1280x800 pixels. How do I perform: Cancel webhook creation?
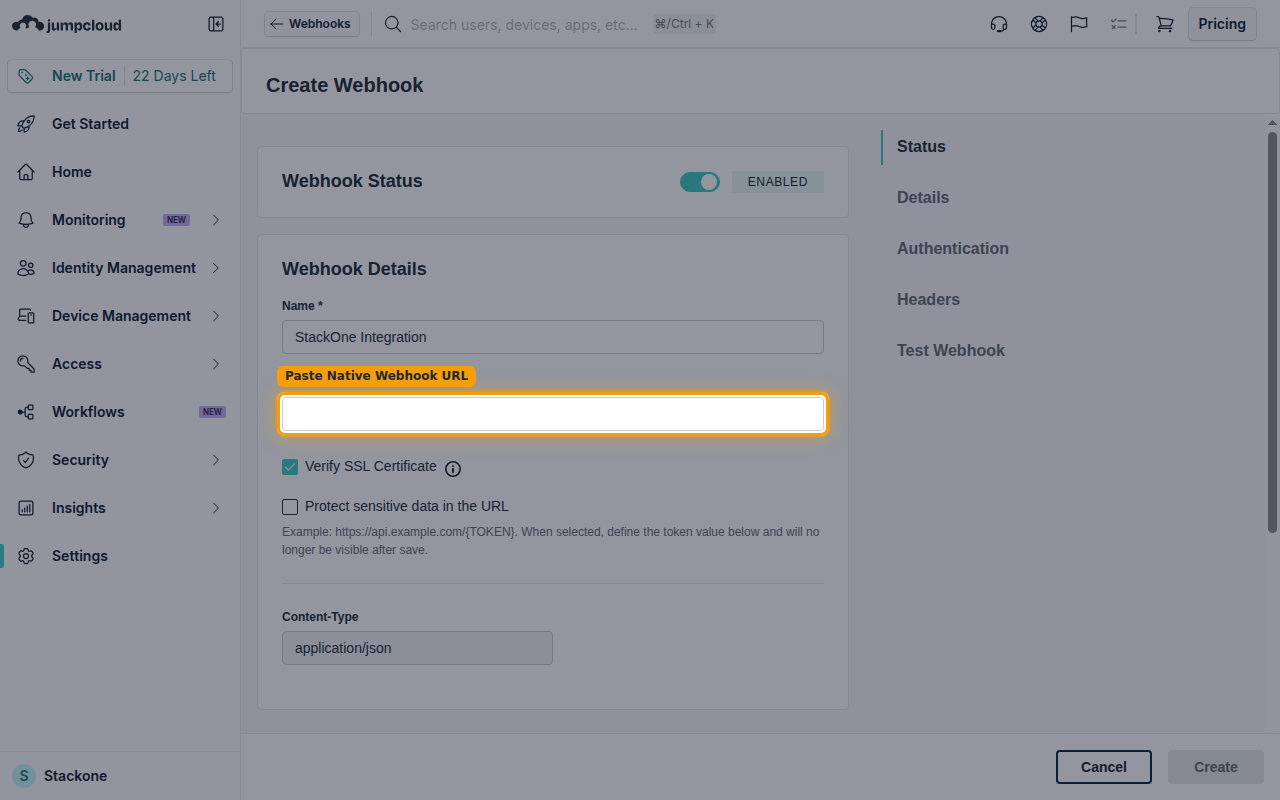1104,767
